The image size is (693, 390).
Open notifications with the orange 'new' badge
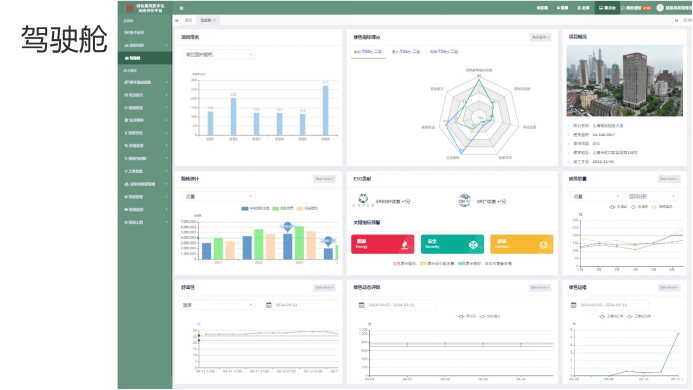(636, 8)
